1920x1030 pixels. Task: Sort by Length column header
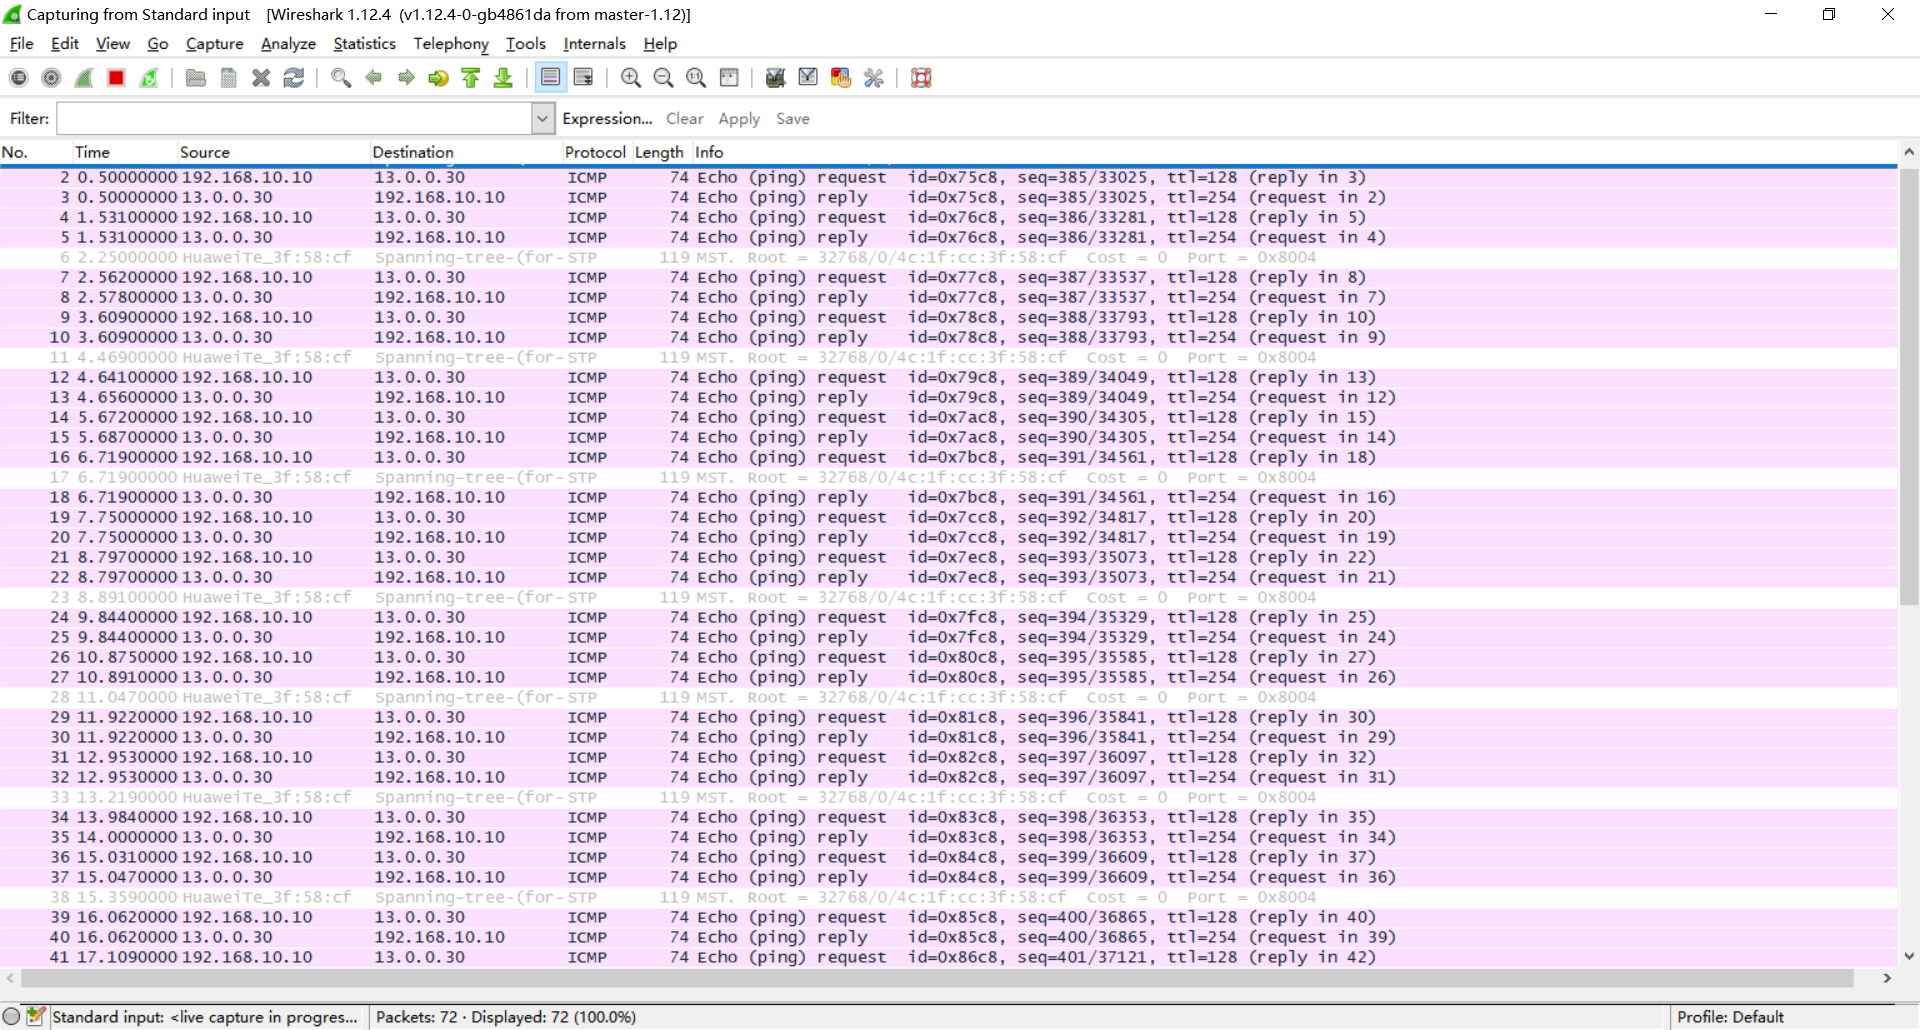click(661, 152)
